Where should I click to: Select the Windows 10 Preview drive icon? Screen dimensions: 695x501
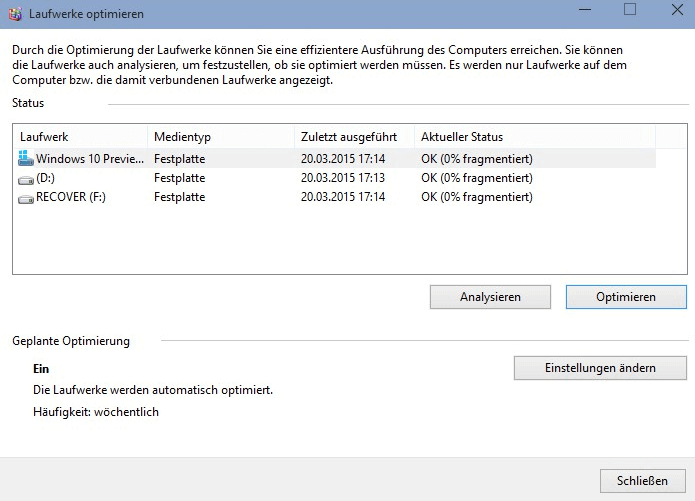tap(26, 158)
